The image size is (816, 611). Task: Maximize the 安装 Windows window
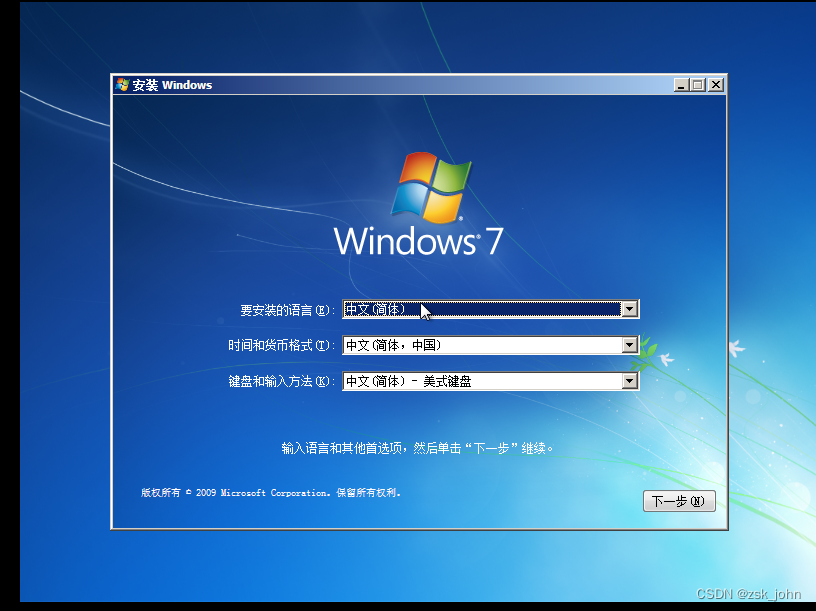(x=698, y=85)
